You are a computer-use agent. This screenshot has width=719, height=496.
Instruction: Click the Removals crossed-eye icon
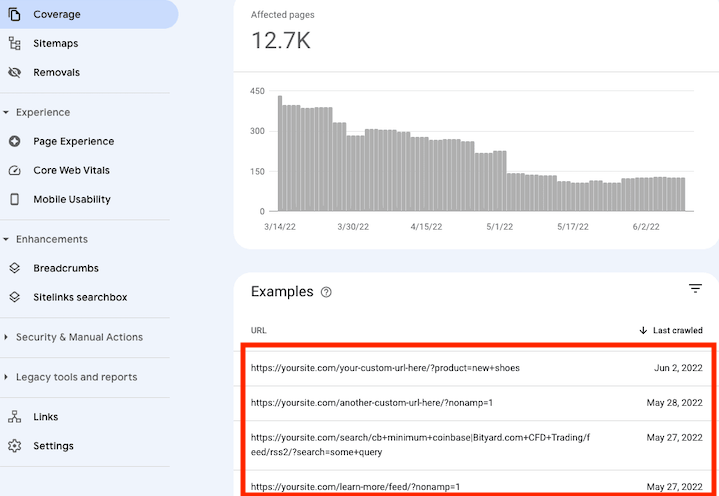click(14, 72)
